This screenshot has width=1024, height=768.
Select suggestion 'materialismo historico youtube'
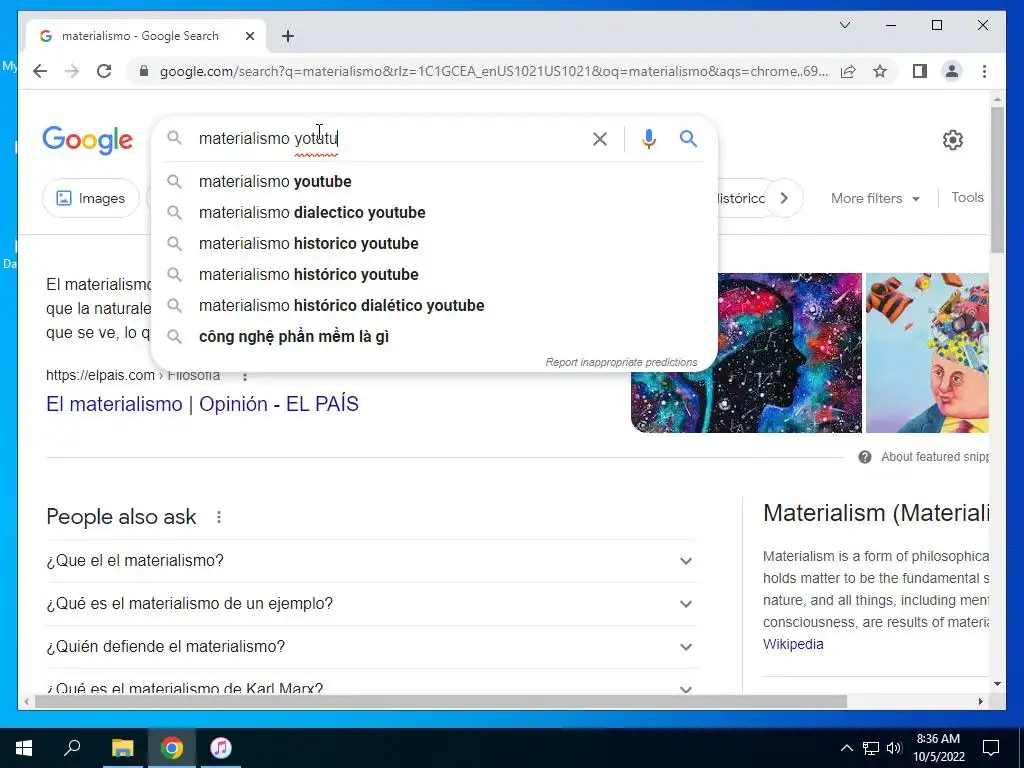coord(434,244)
